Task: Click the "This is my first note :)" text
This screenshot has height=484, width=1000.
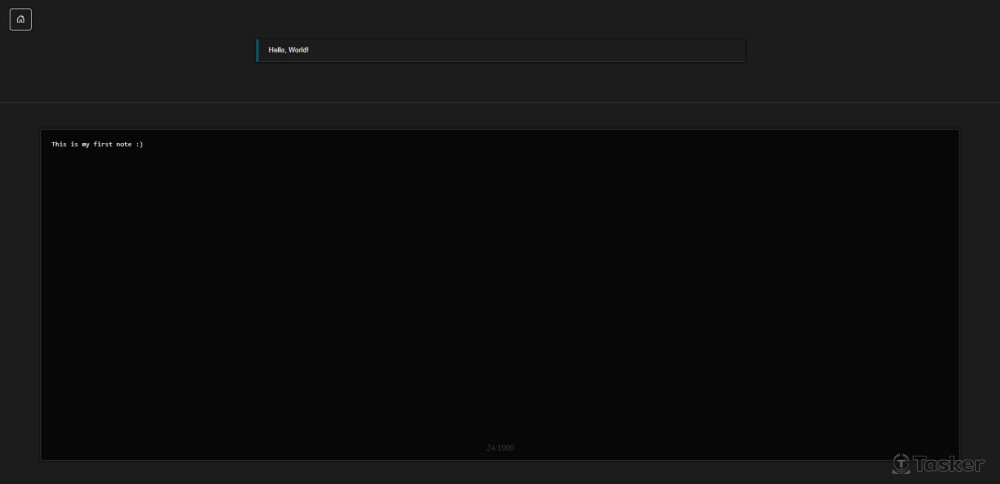Action: click(97, 144)
